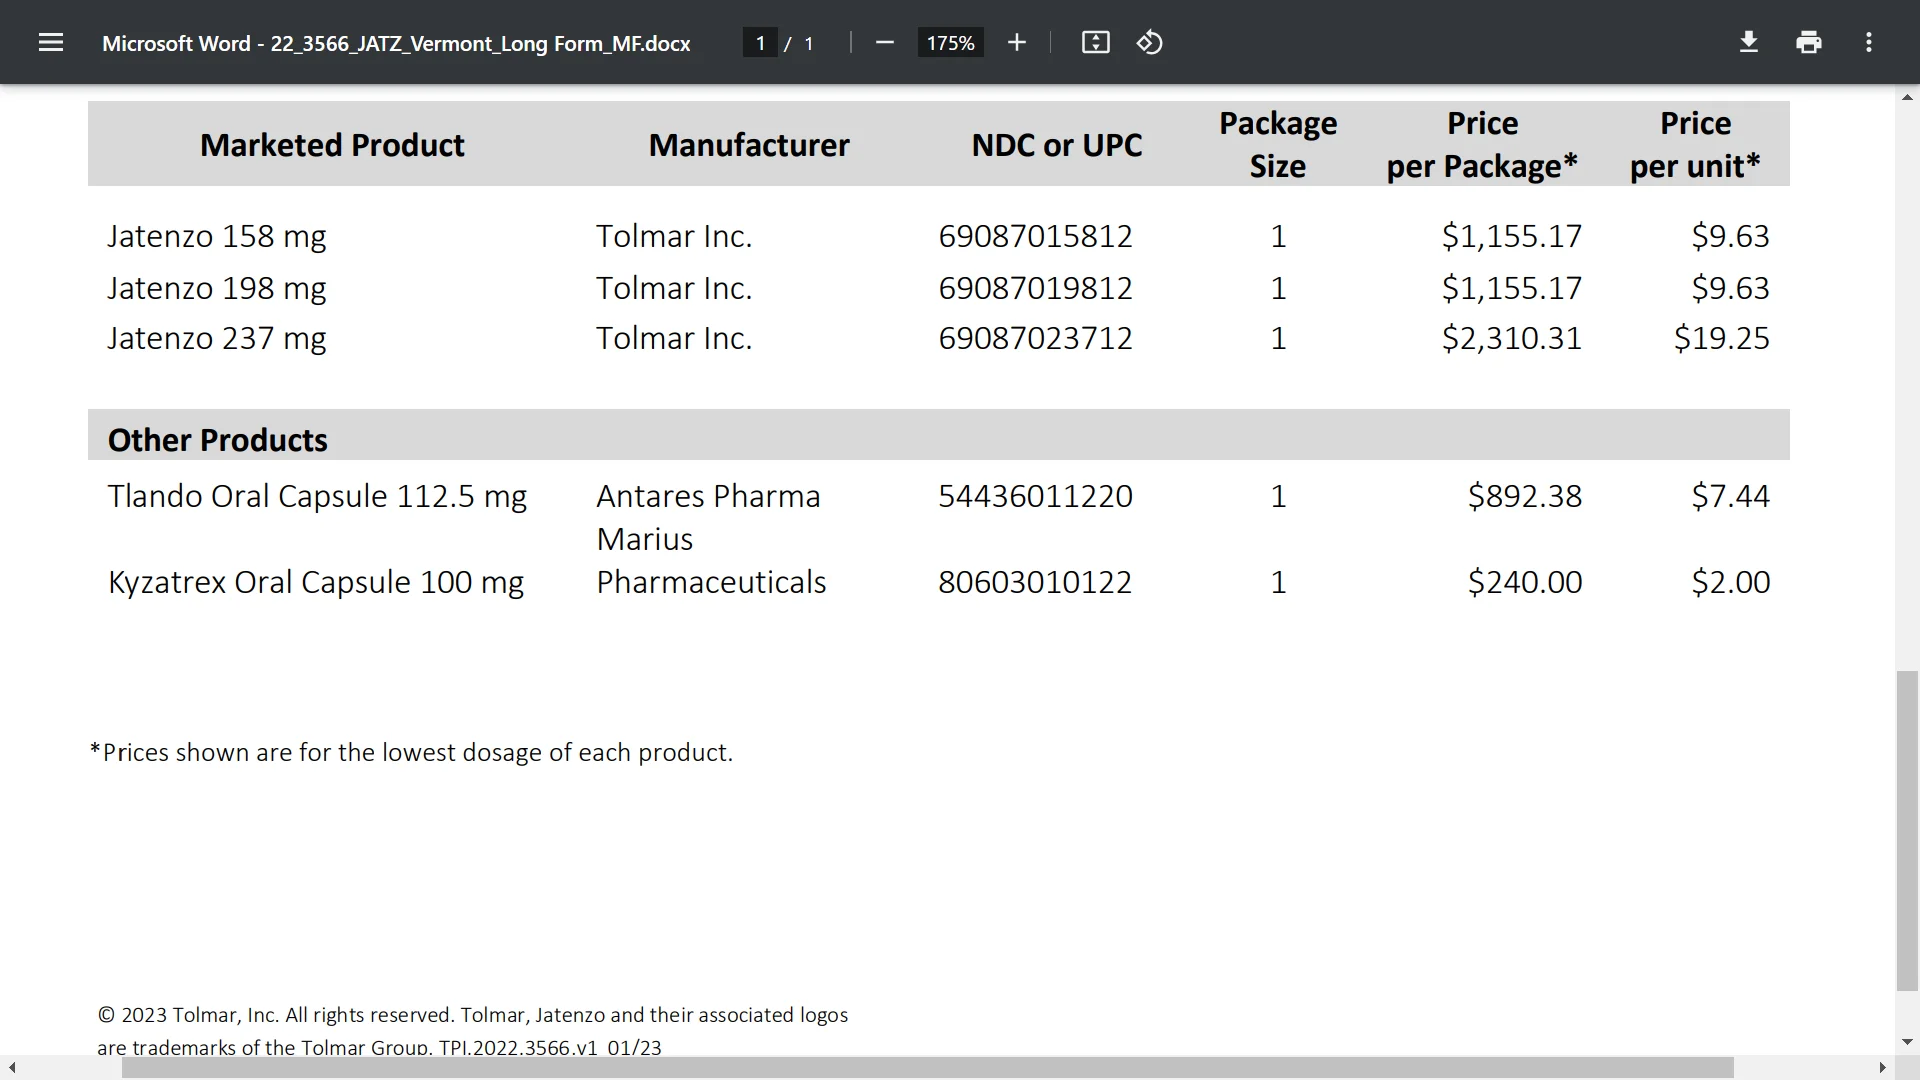Click NDC number 69087023712
Screen dimensions: 1920x1080
pos(1035,338)
